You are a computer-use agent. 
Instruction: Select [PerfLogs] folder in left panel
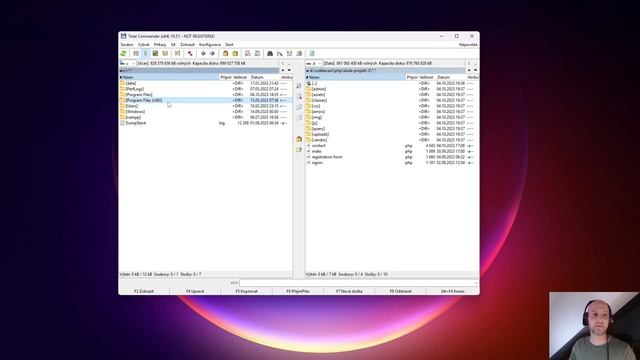click(x=205, y=89)
